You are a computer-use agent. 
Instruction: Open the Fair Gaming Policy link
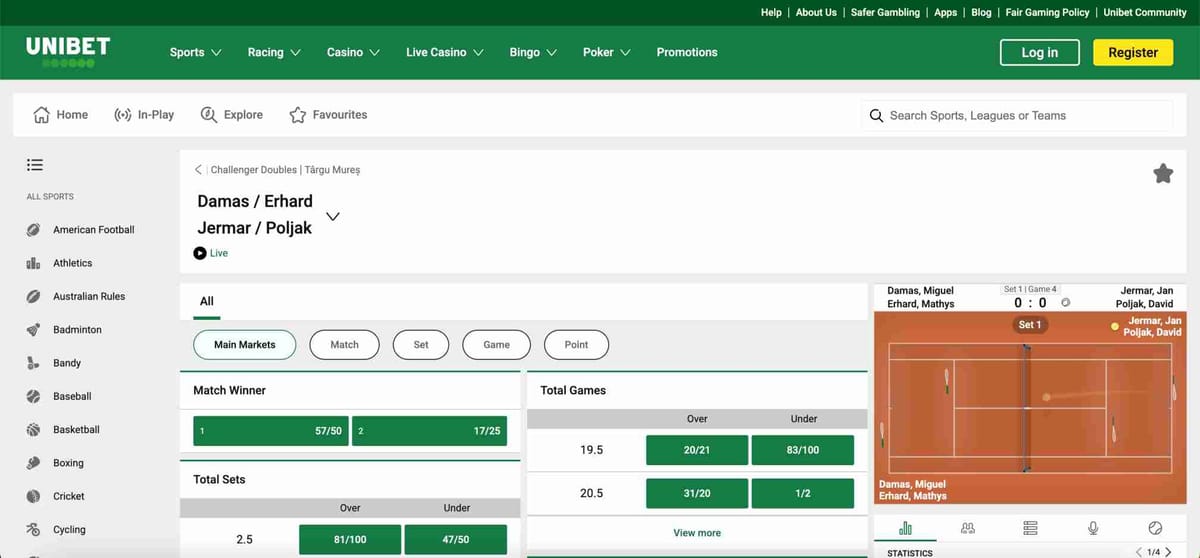click(x=1048, y=12)
